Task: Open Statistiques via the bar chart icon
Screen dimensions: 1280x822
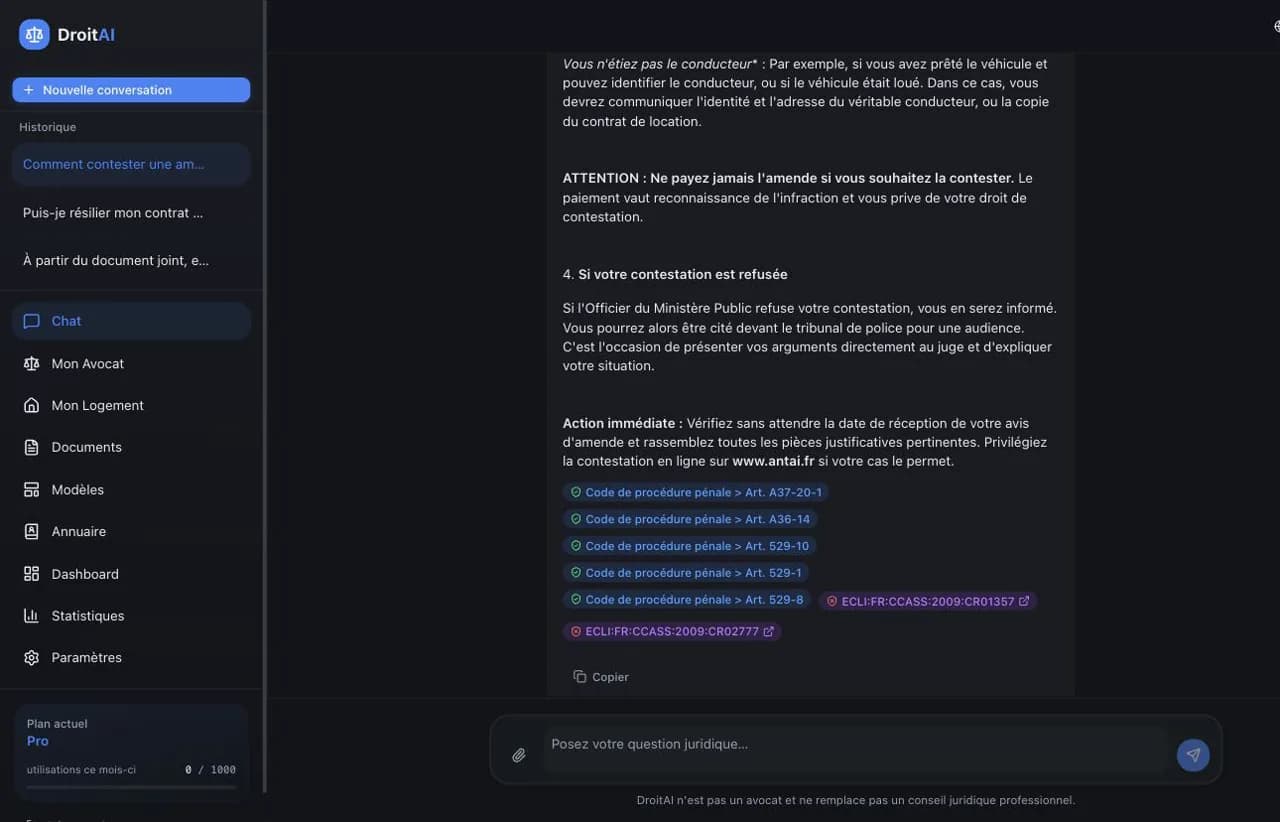Action: (x=31, y=616)
